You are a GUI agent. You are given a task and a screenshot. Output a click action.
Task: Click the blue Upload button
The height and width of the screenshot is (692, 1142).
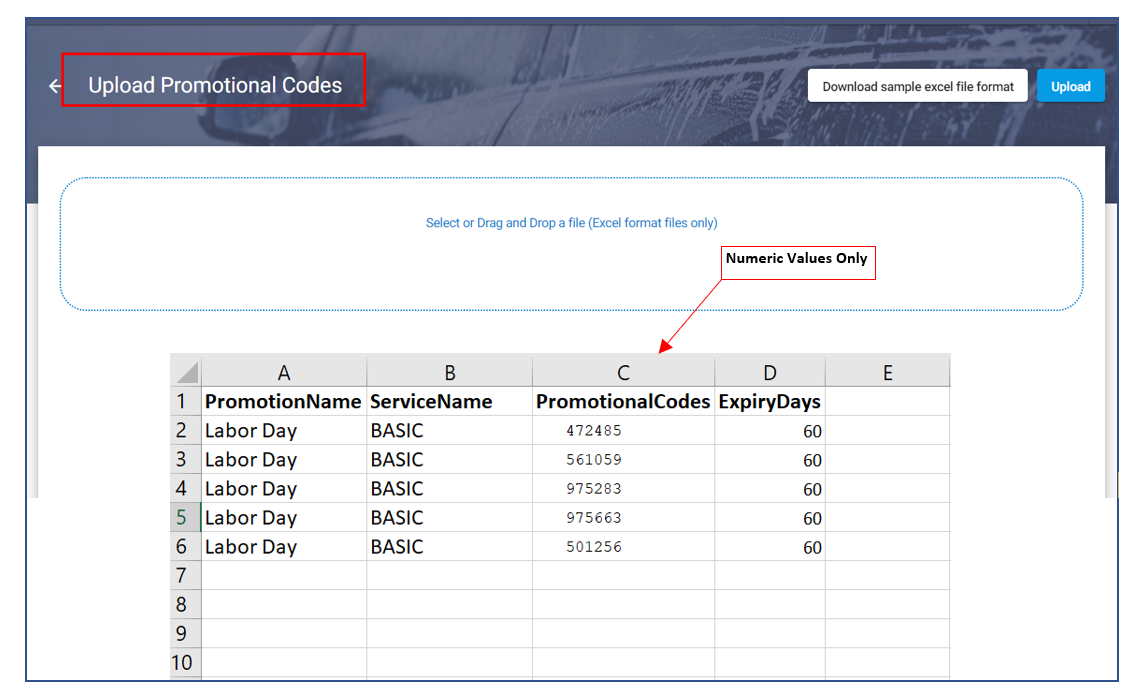click(1070, 86)
